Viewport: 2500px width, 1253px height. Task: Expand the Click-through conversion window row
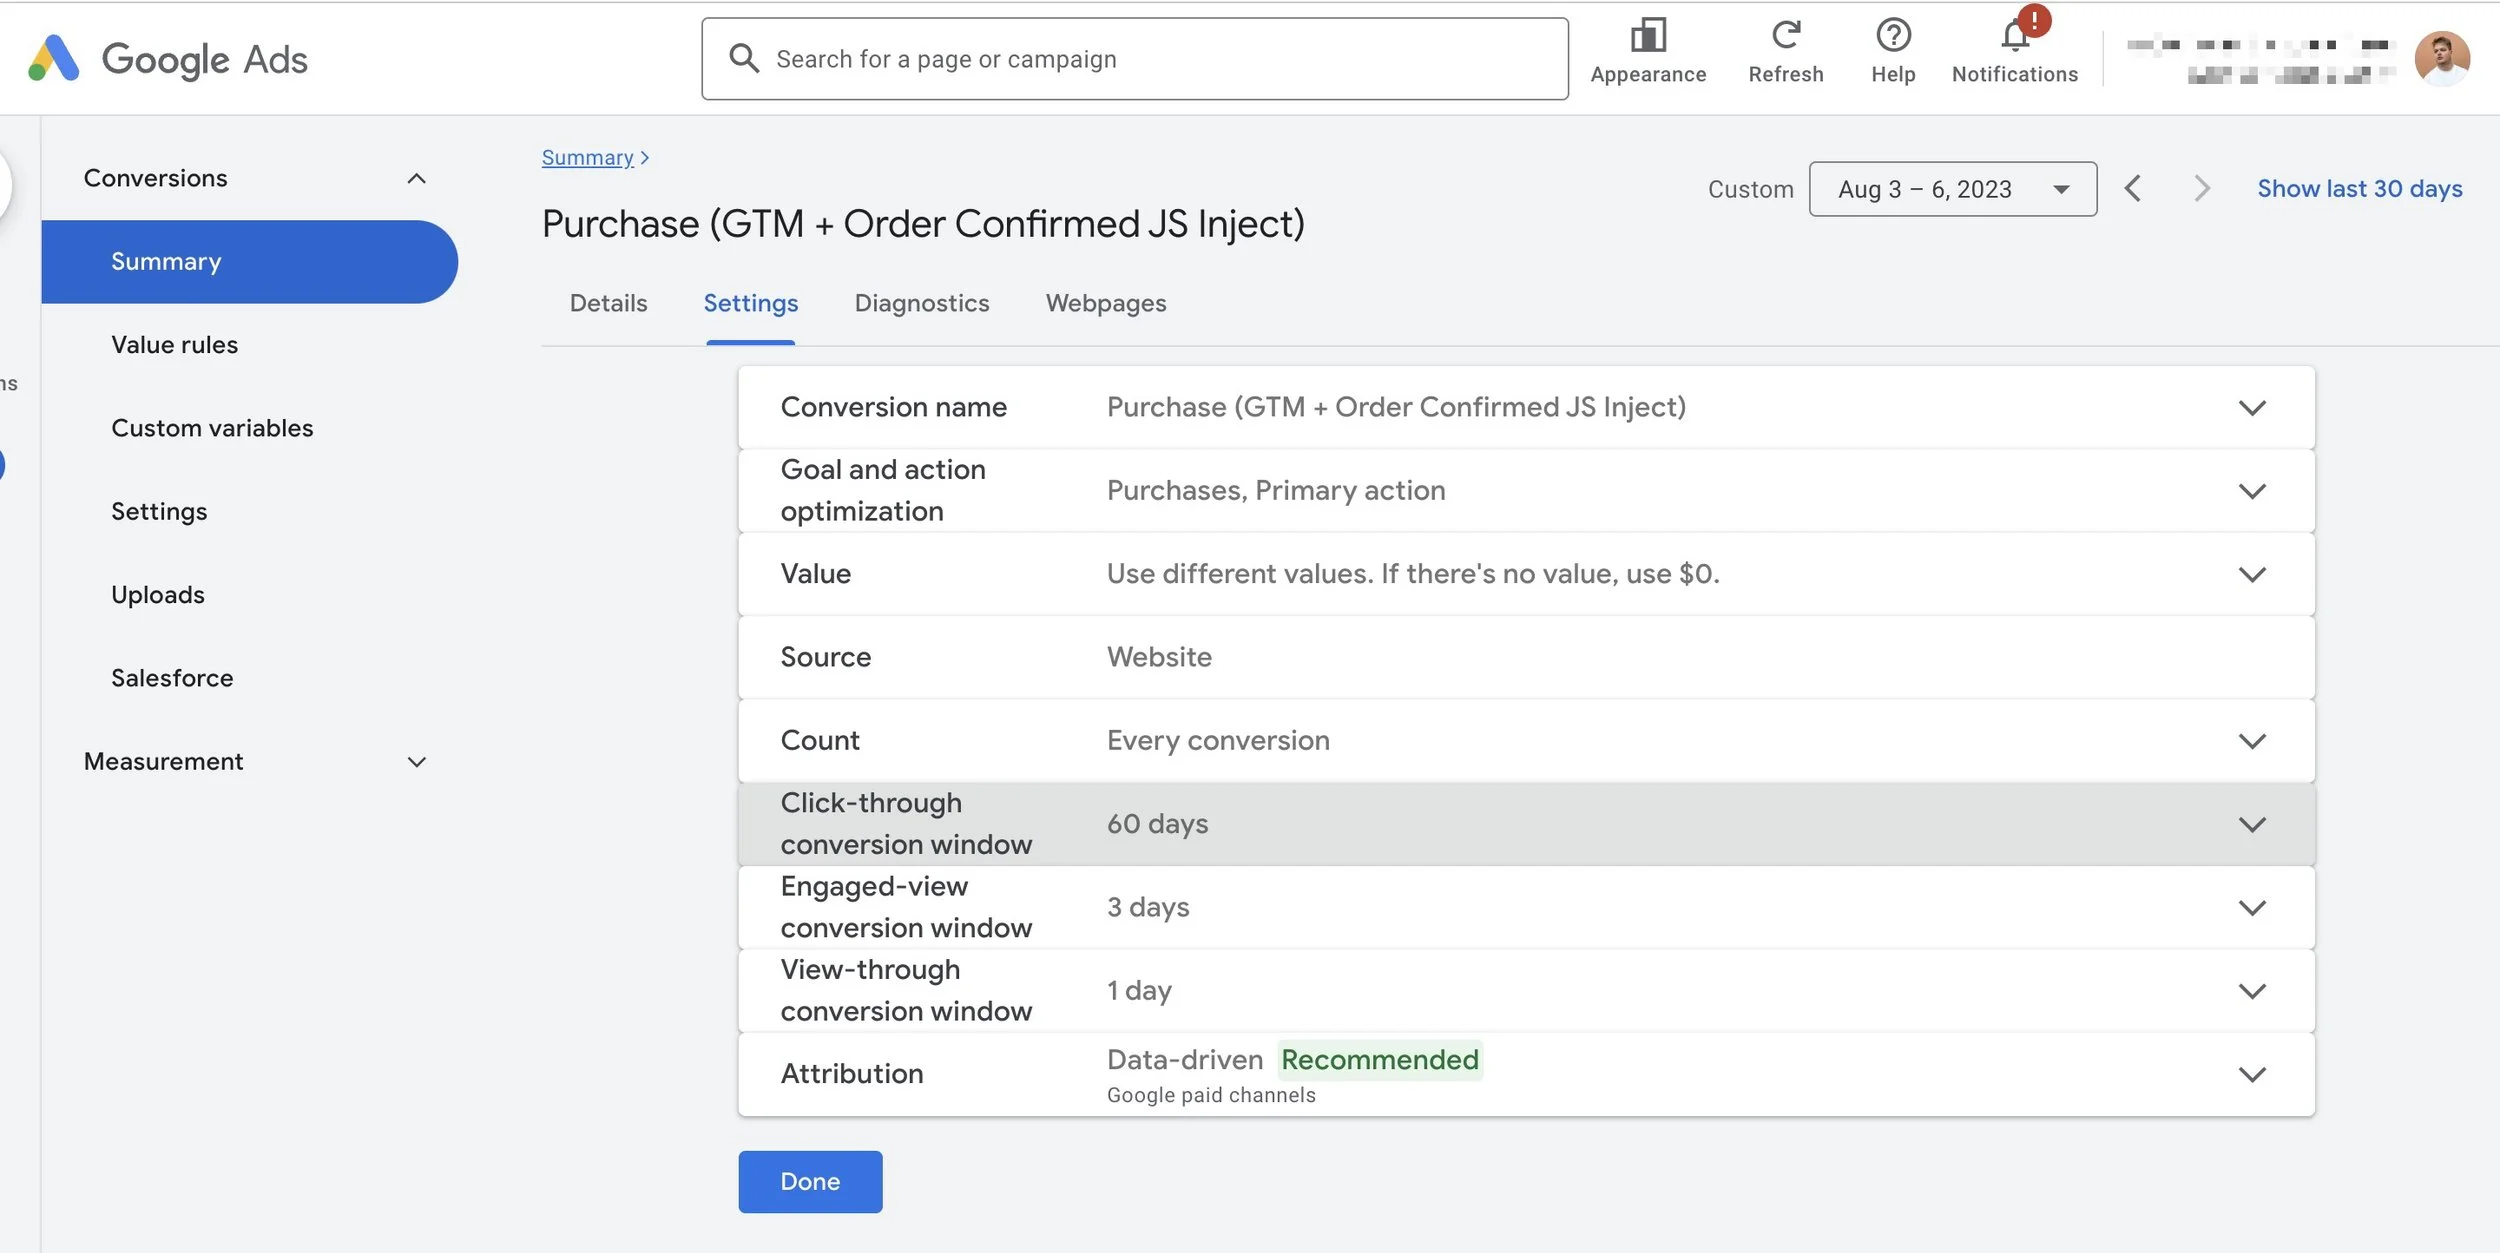click(2251, 824)
